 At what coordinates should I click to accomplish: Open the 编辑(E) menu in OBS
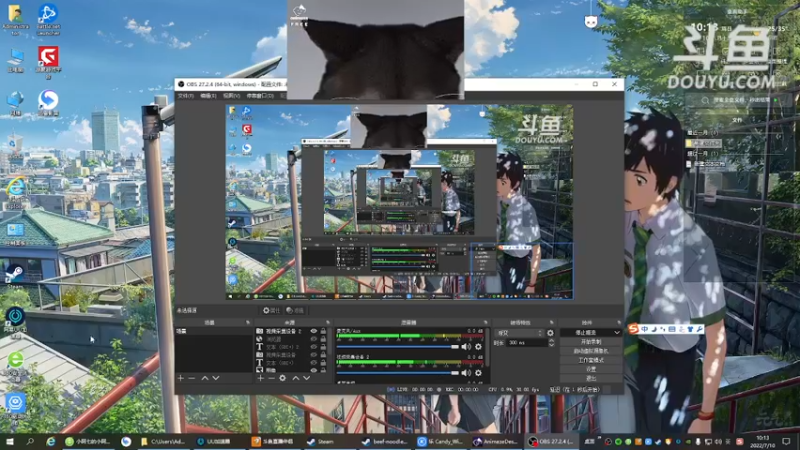(208, 96)
